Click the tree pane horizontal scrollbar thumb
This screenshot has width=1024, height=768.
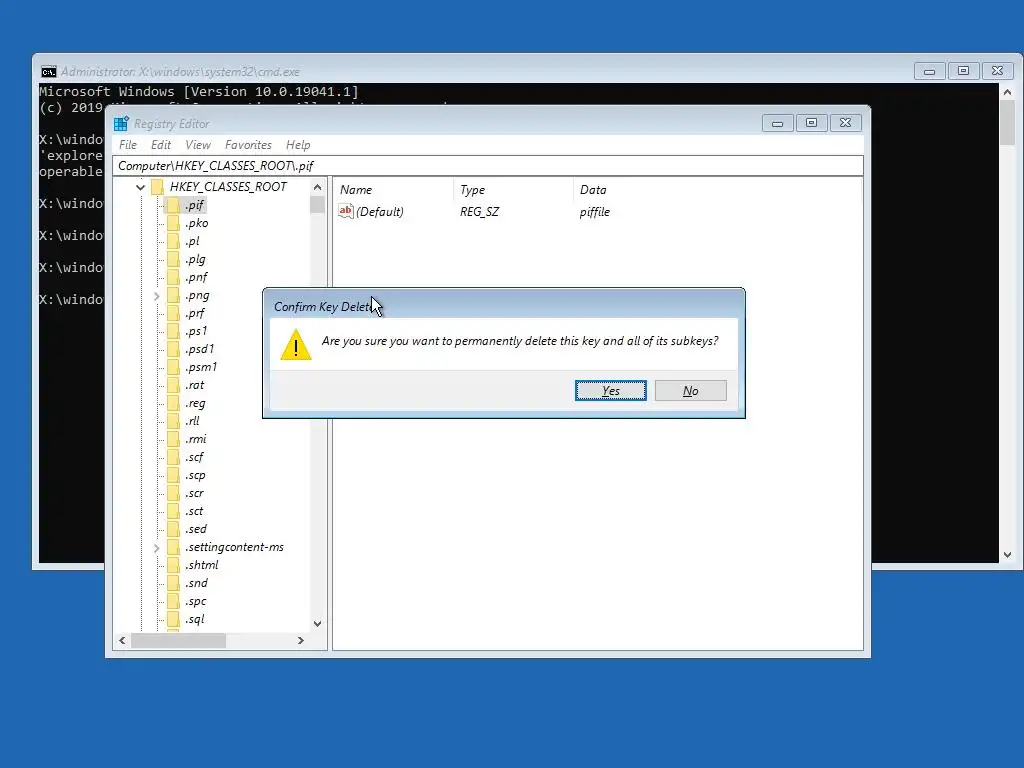[x=178, y=641]
